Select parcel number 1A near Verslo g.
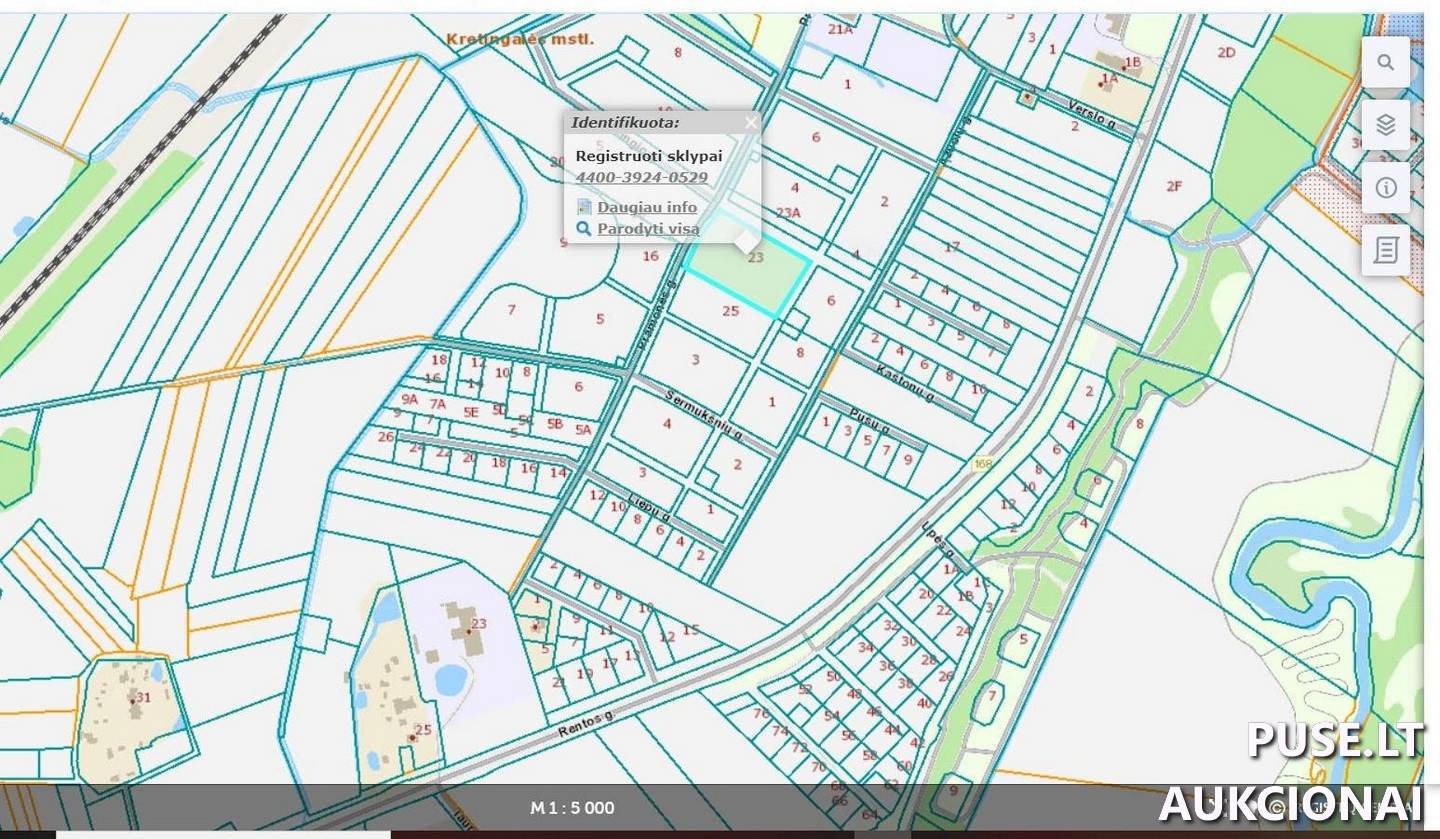The image size is (1440, 839). pyautogui.click(x=1109, y=78)
